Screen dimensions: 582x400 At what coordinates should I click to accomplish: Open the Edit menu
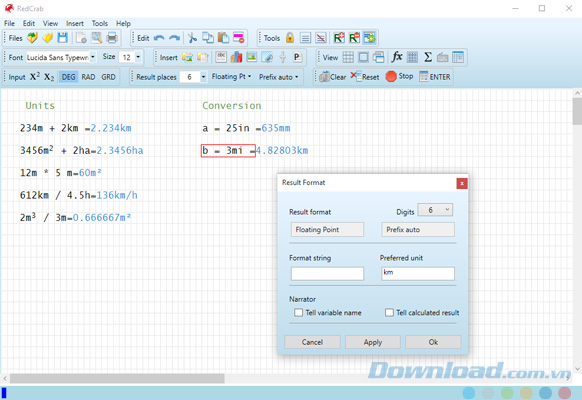[29, 23]
